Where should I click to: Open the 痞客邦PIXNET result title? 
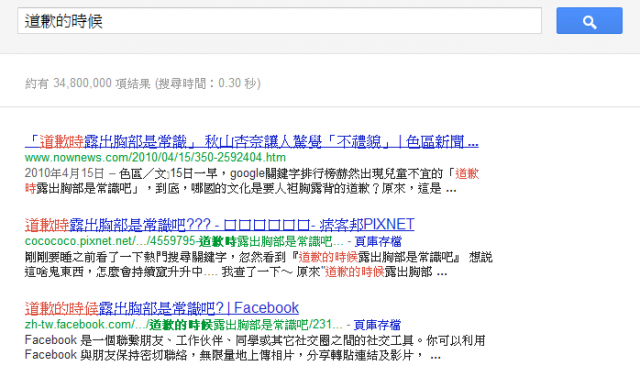click(220, 224)
